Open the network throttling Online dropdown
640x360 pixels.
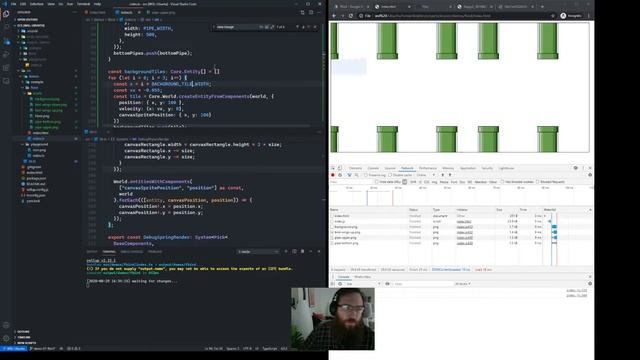click(425, 175)
